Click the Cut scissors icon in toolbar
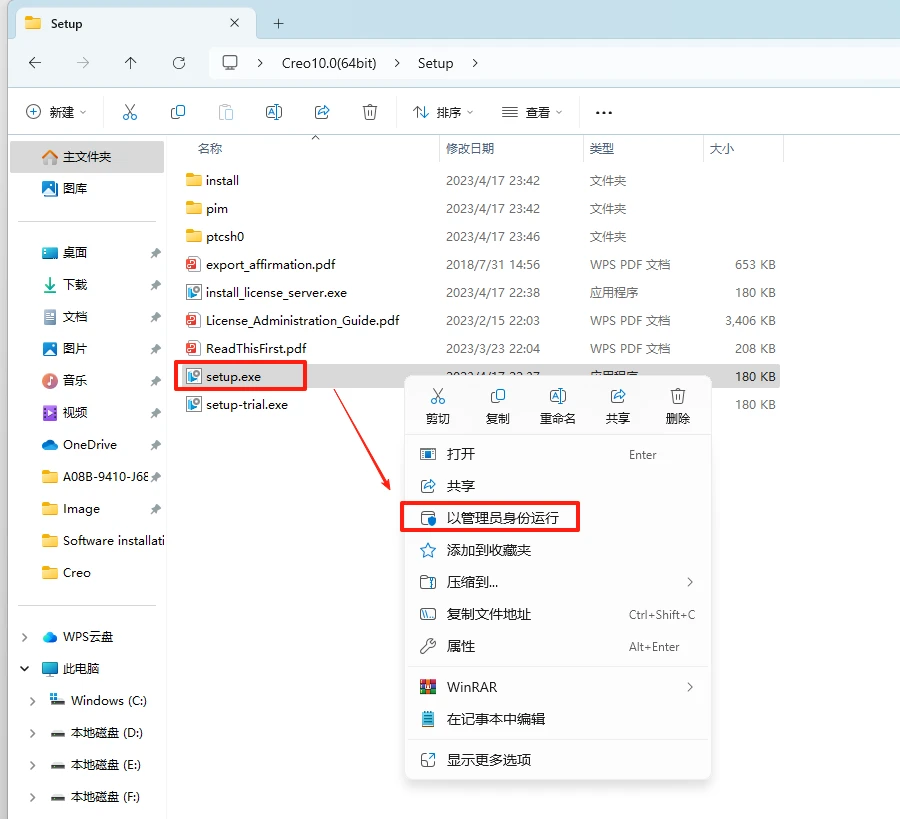Screen dimensions: 900x819 pyautogui.click(x=130, y=112)
